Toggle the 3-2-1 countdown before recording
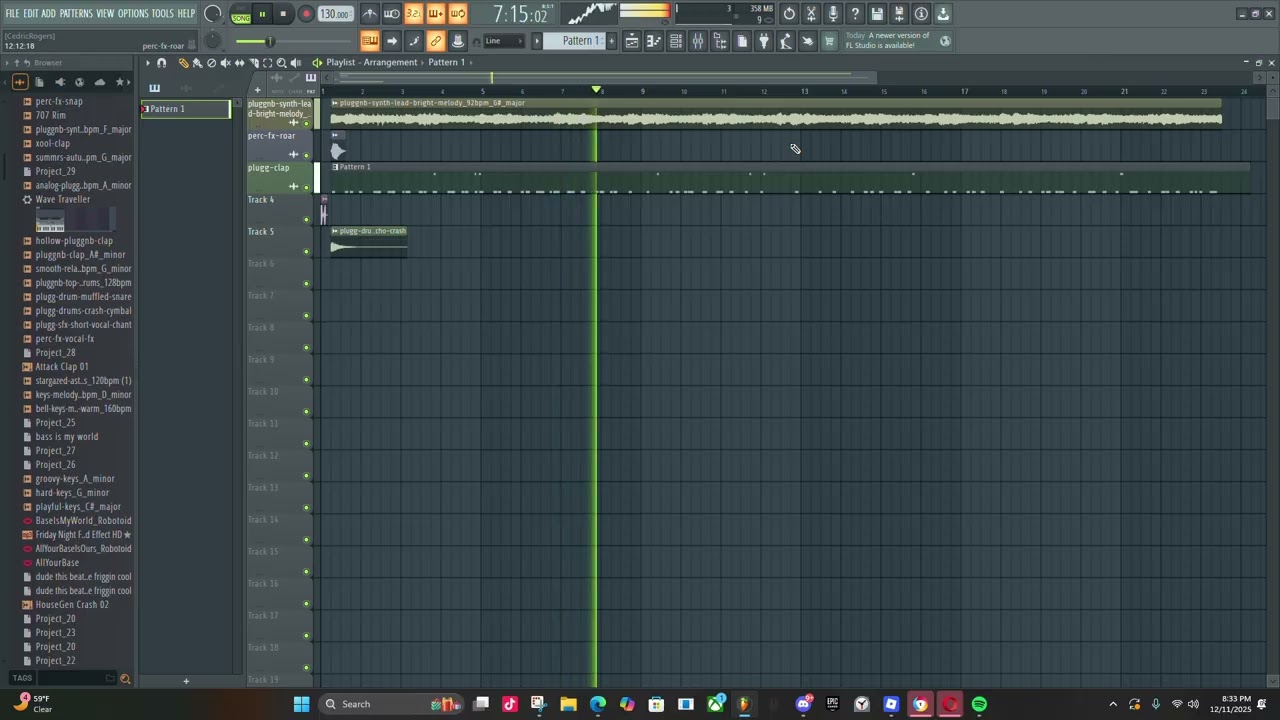The height and width of the screenshot is (720, 1280). pyautogui.click(x=413, y=14)
